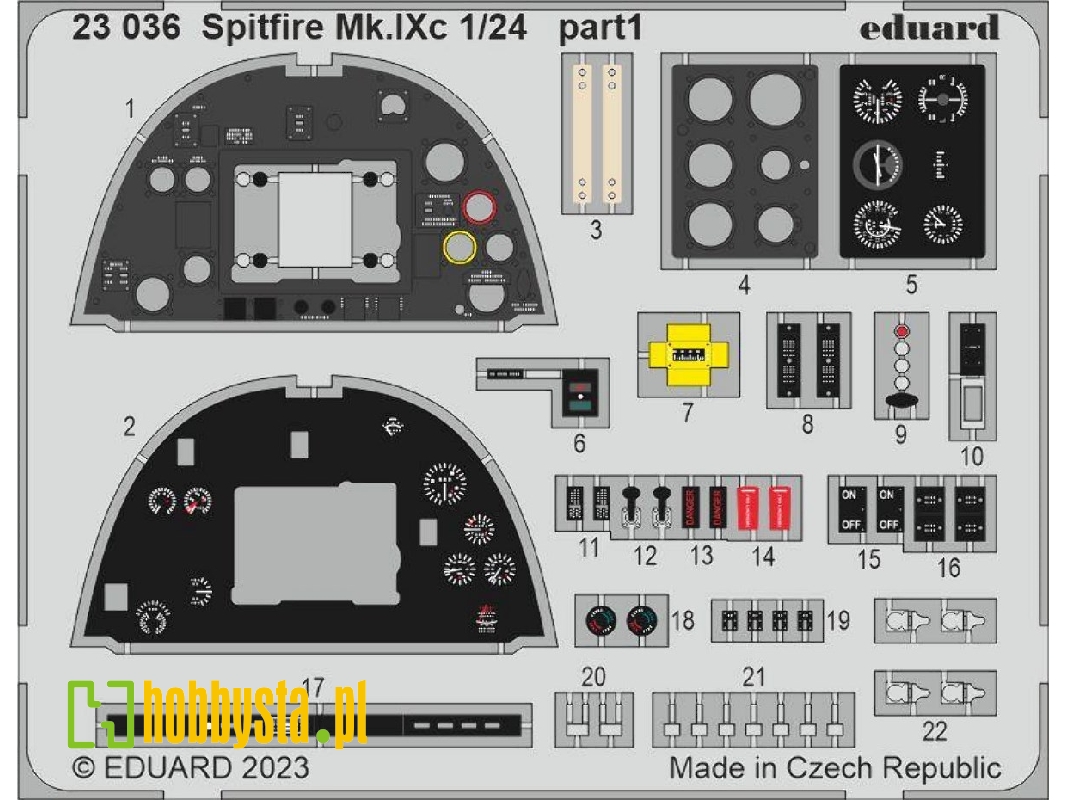The height and width of the screenshot is (800, 1067).
Task: Click the small placards of part 11
Action: 588,503
